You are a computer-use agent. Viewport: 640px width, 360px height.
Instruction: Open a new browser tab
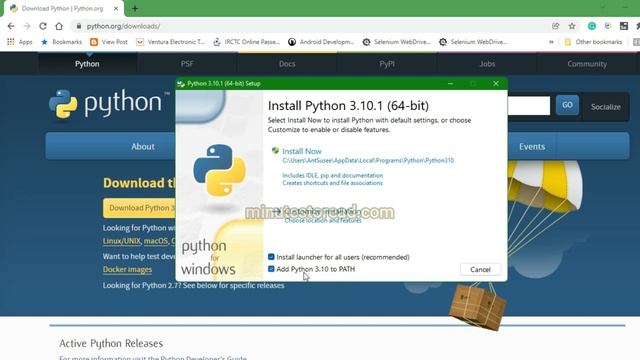135,8
